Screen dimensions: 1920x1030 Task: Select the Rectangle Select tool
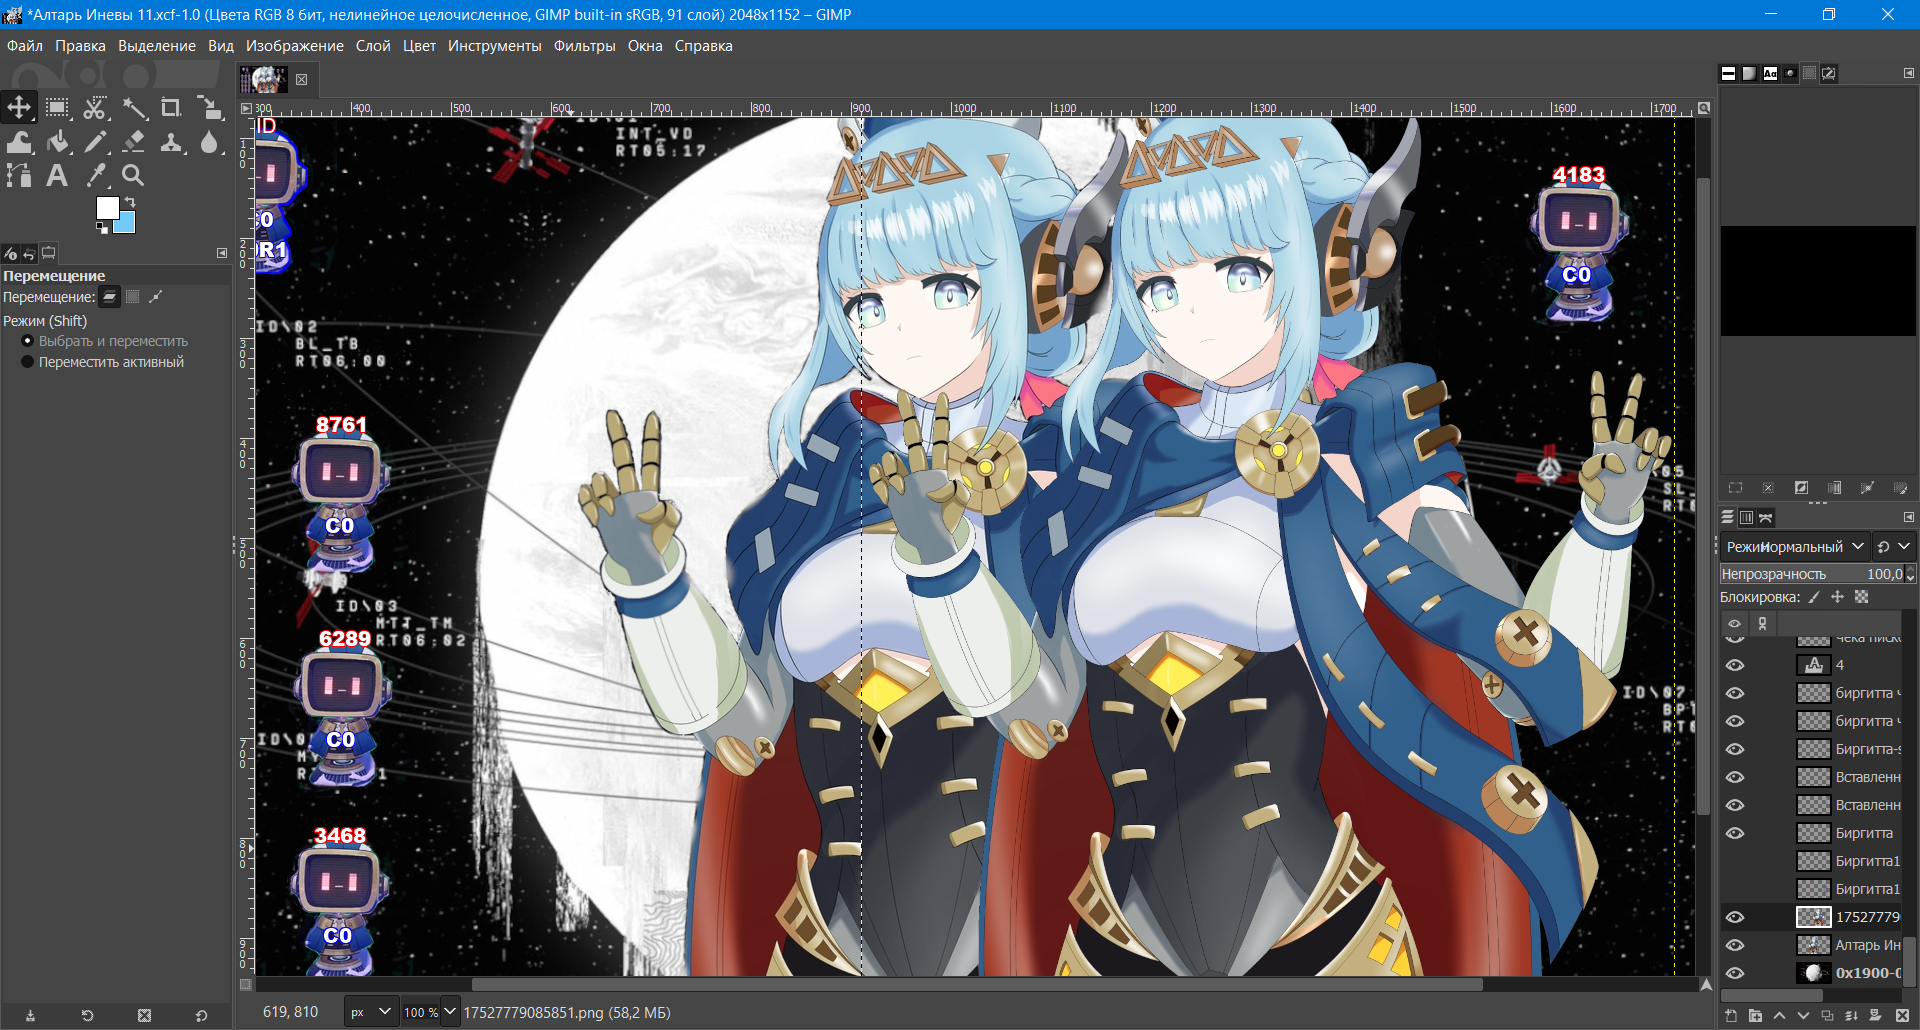[x=57, y=108]
